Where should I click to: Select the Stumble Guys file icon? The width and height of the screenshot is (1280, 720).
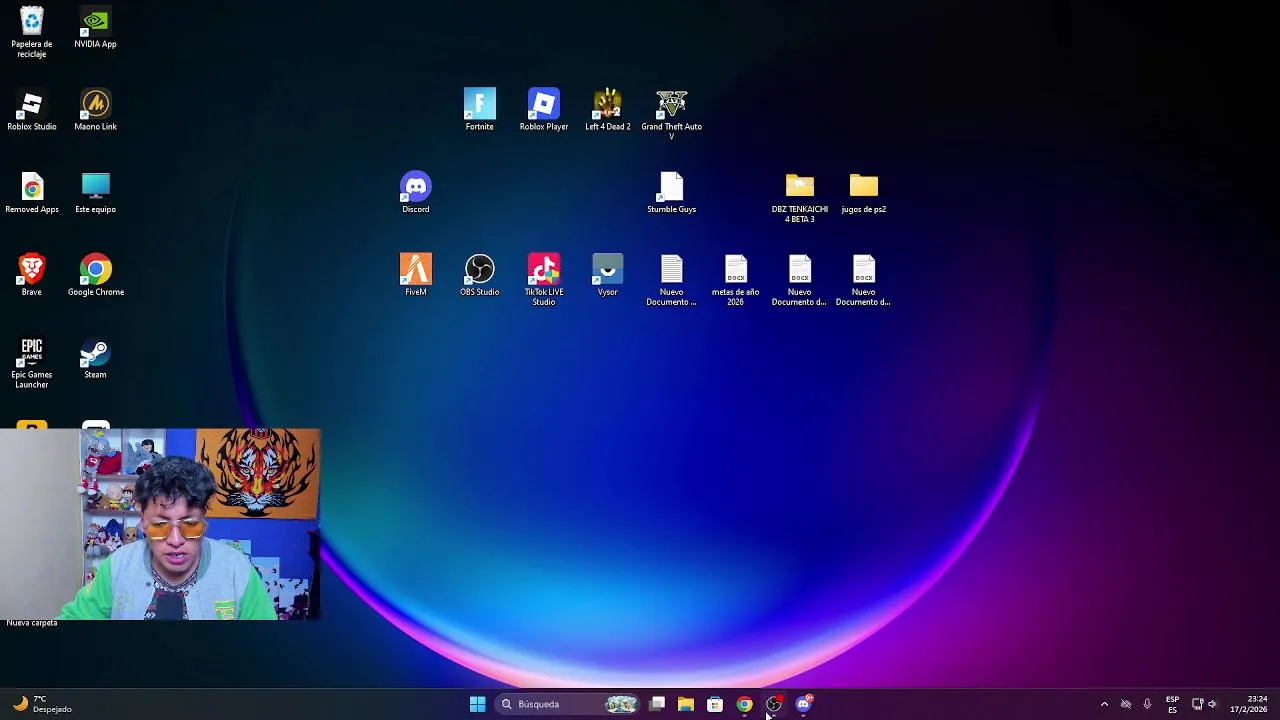click(x=671, y=193)
